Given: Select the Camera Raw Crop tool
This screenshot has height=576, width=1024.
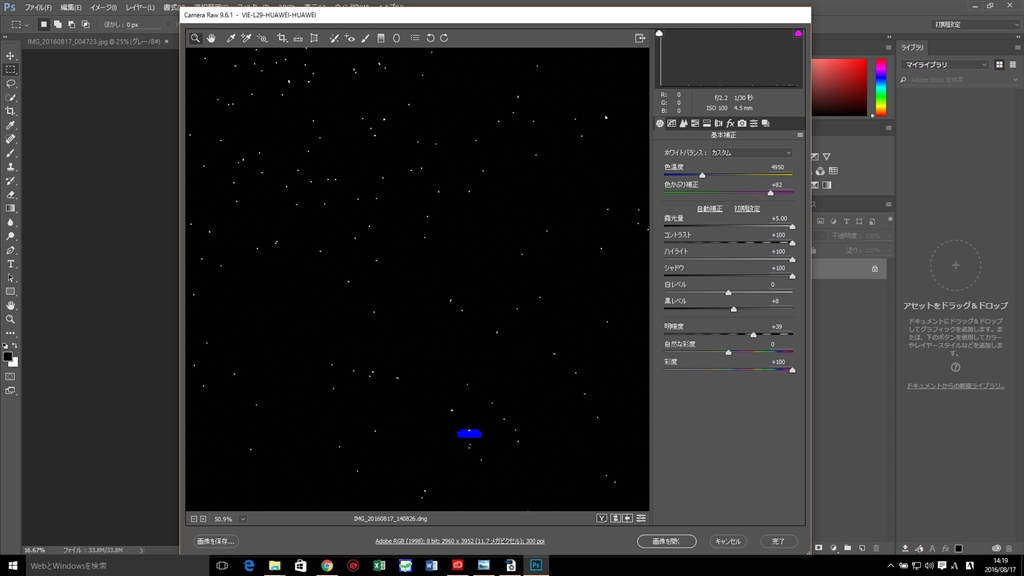Looking at the screenshot, I should tap(282, 39).
